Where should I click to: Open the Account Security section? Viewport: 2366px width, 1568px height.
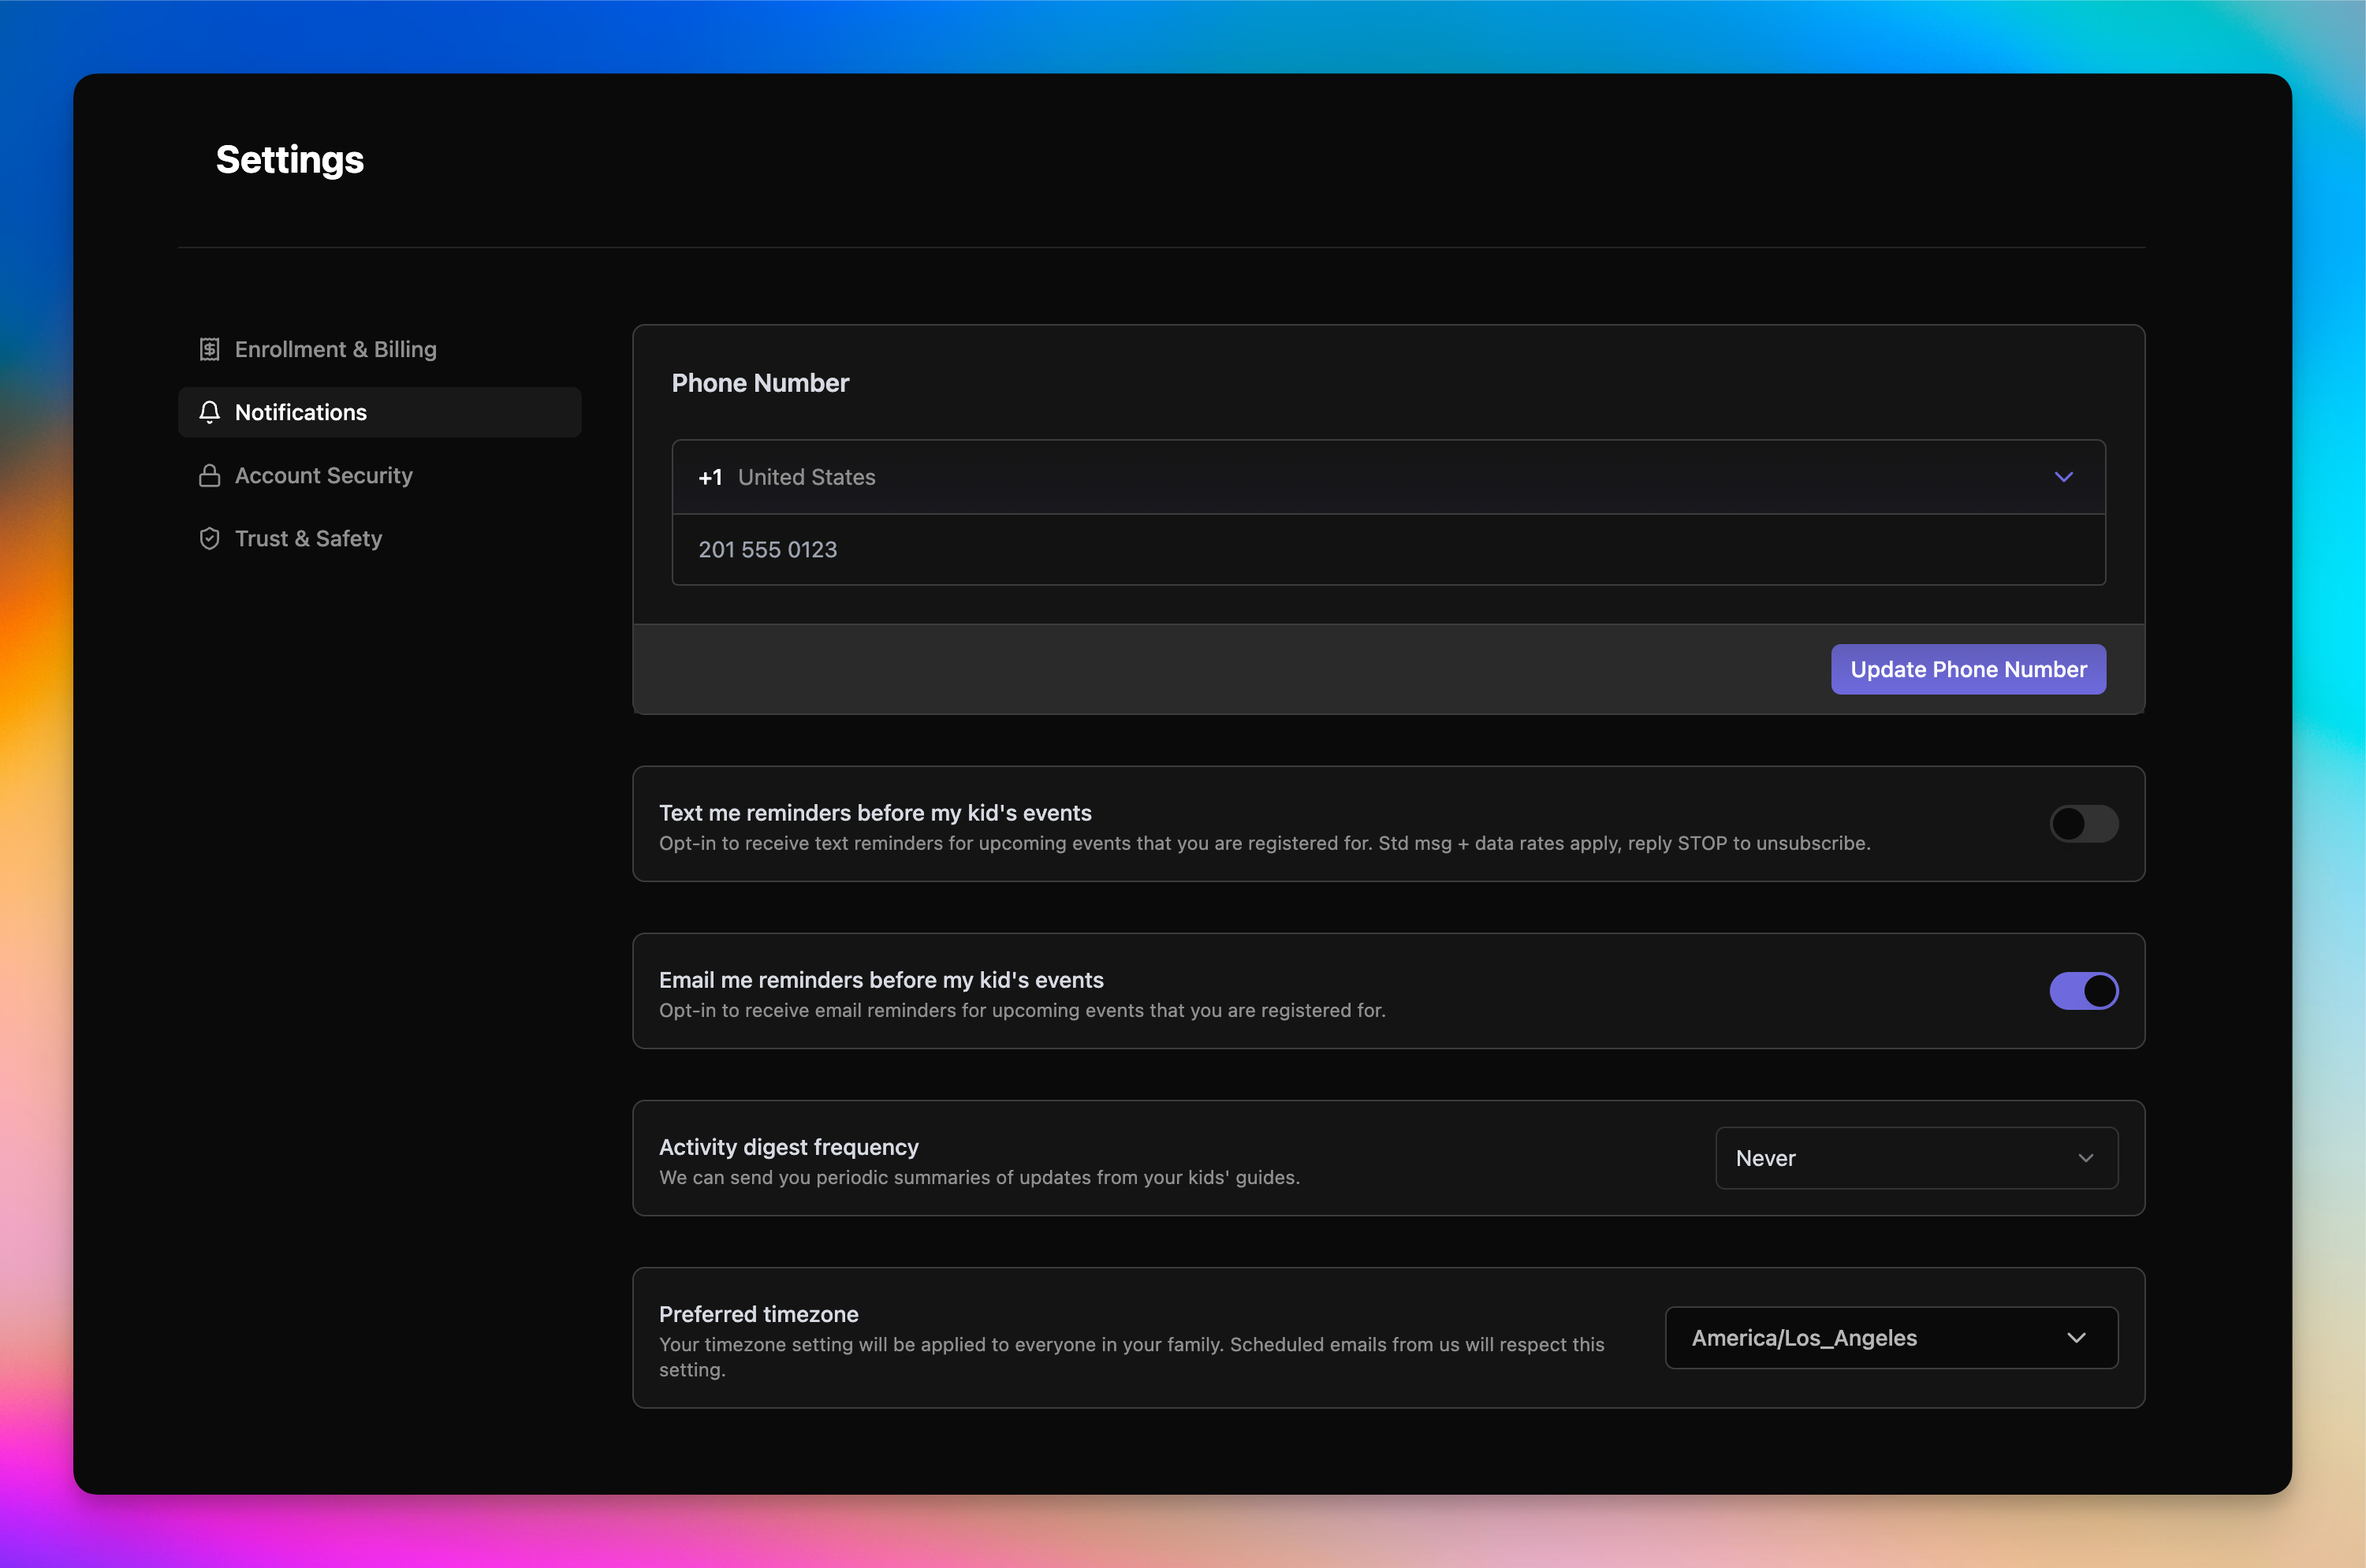(323, 475)
